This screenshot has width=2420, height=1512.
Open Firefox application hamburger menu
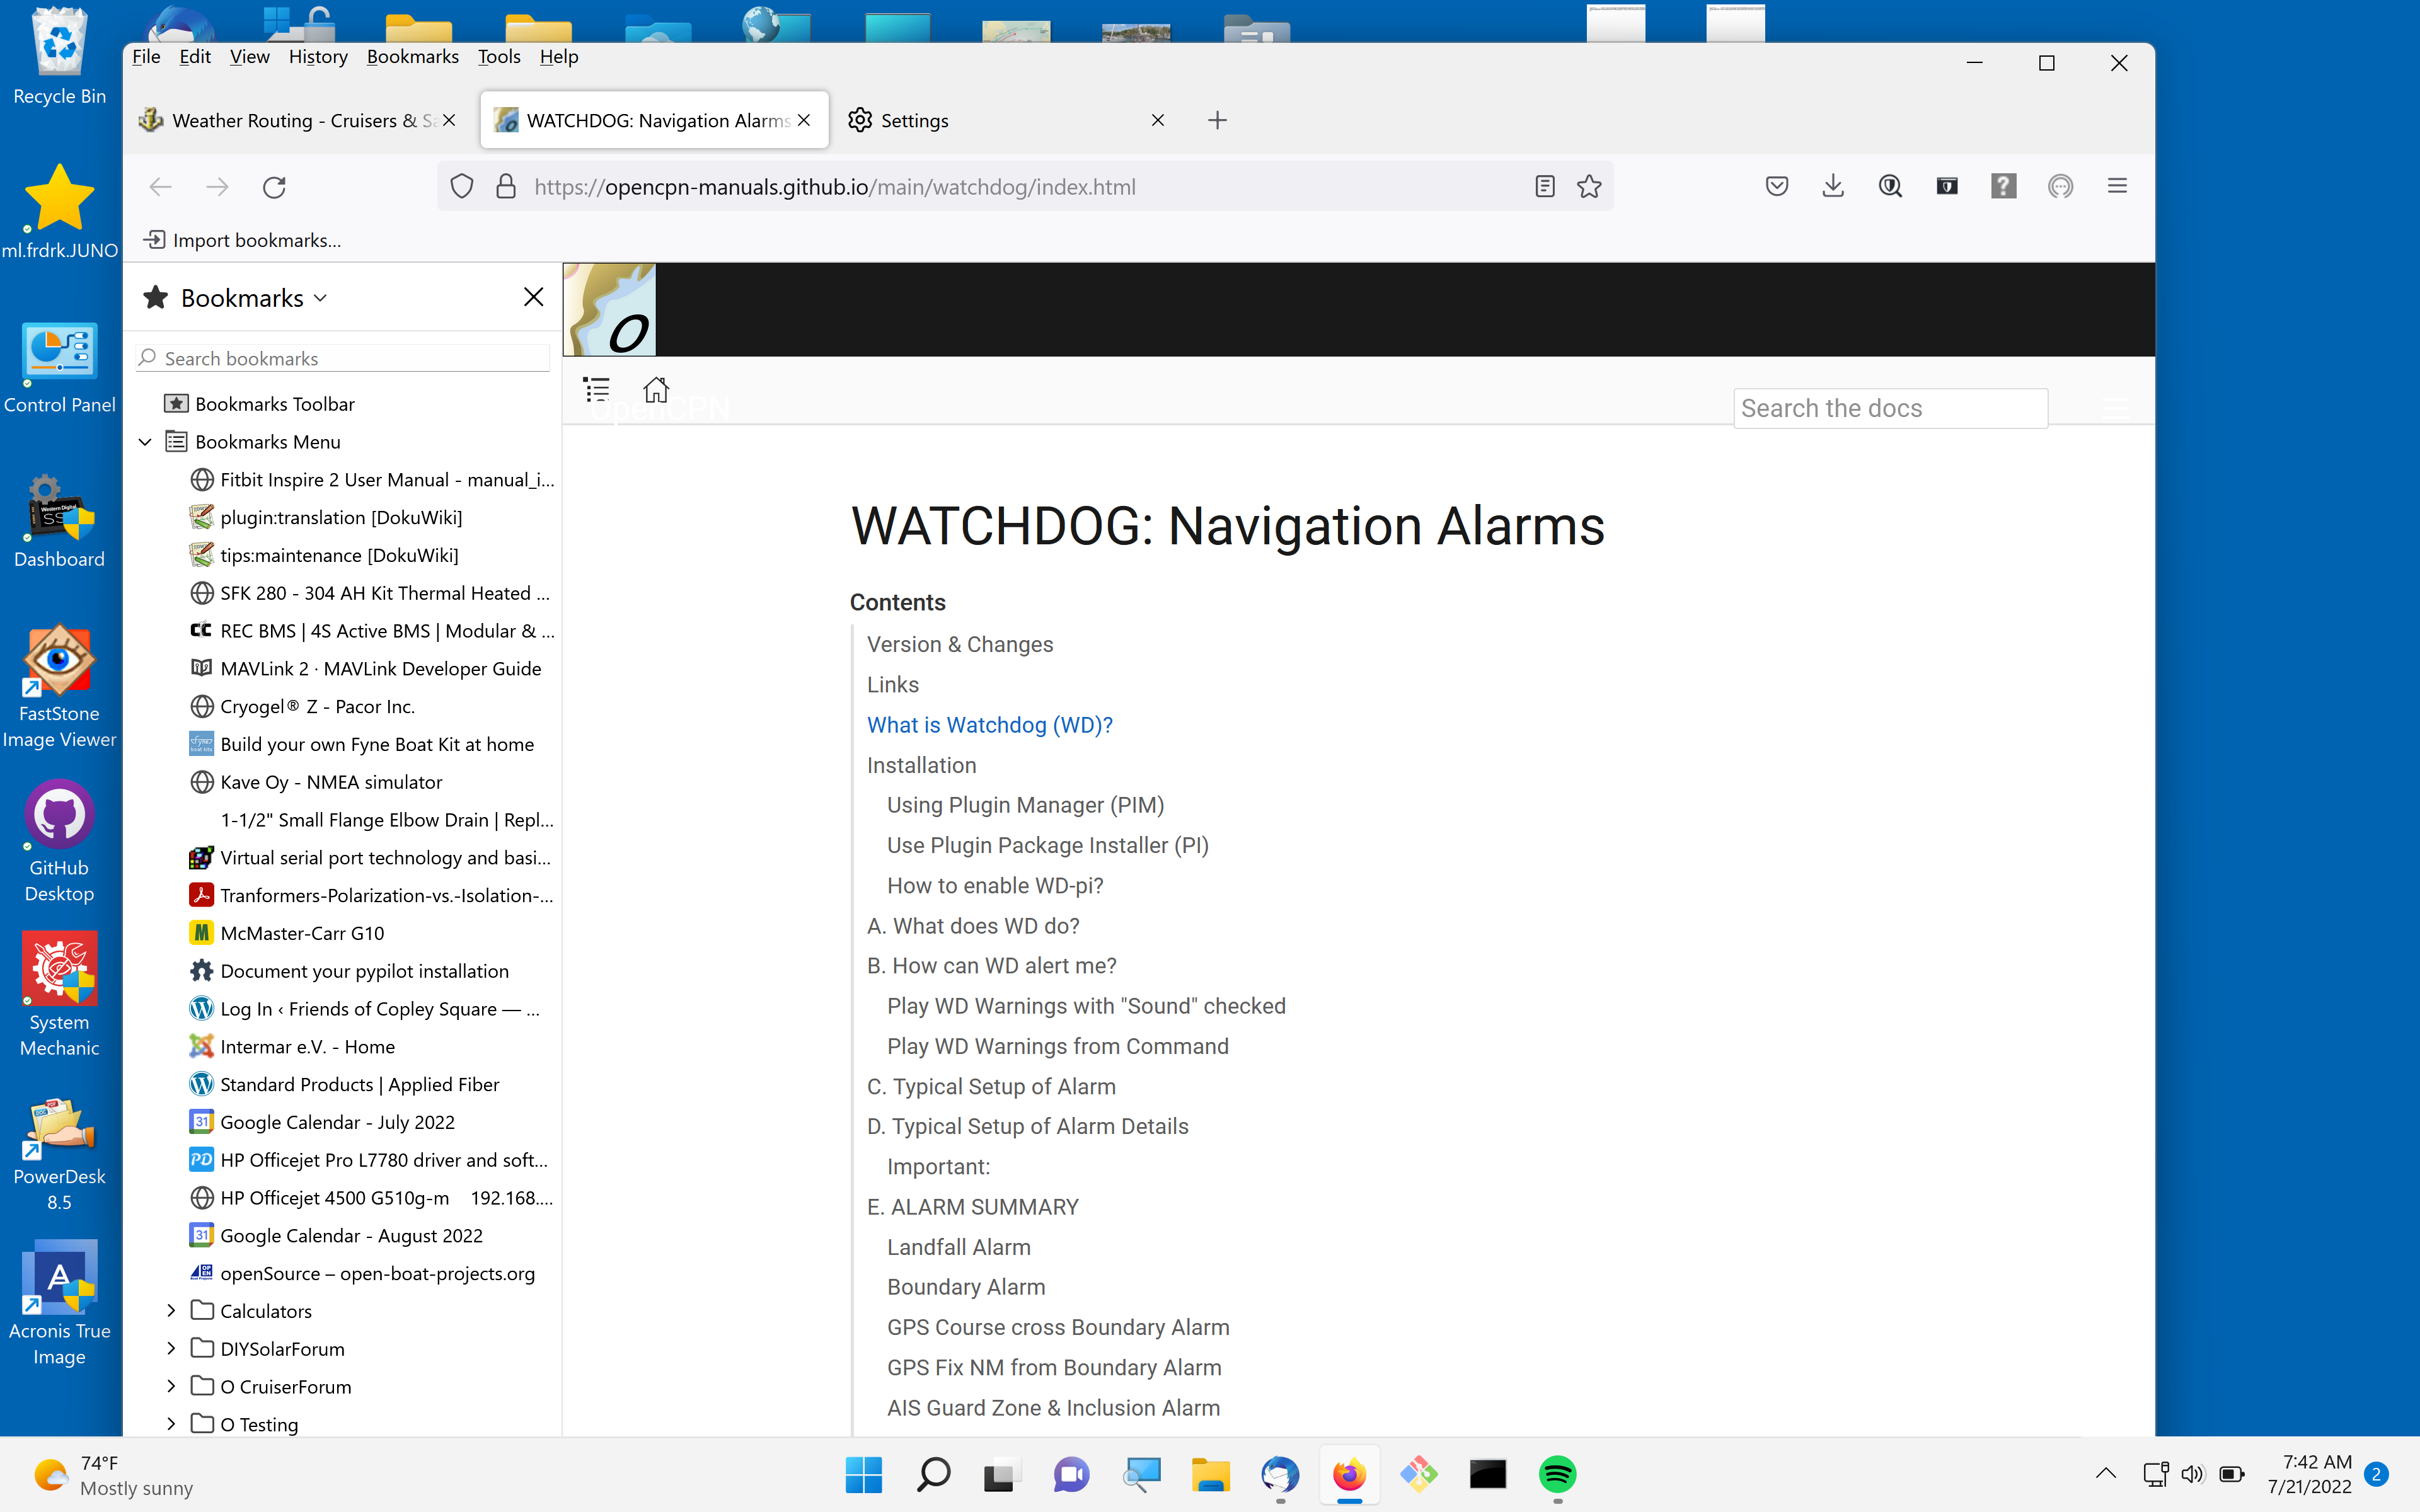coord(2117,186)
